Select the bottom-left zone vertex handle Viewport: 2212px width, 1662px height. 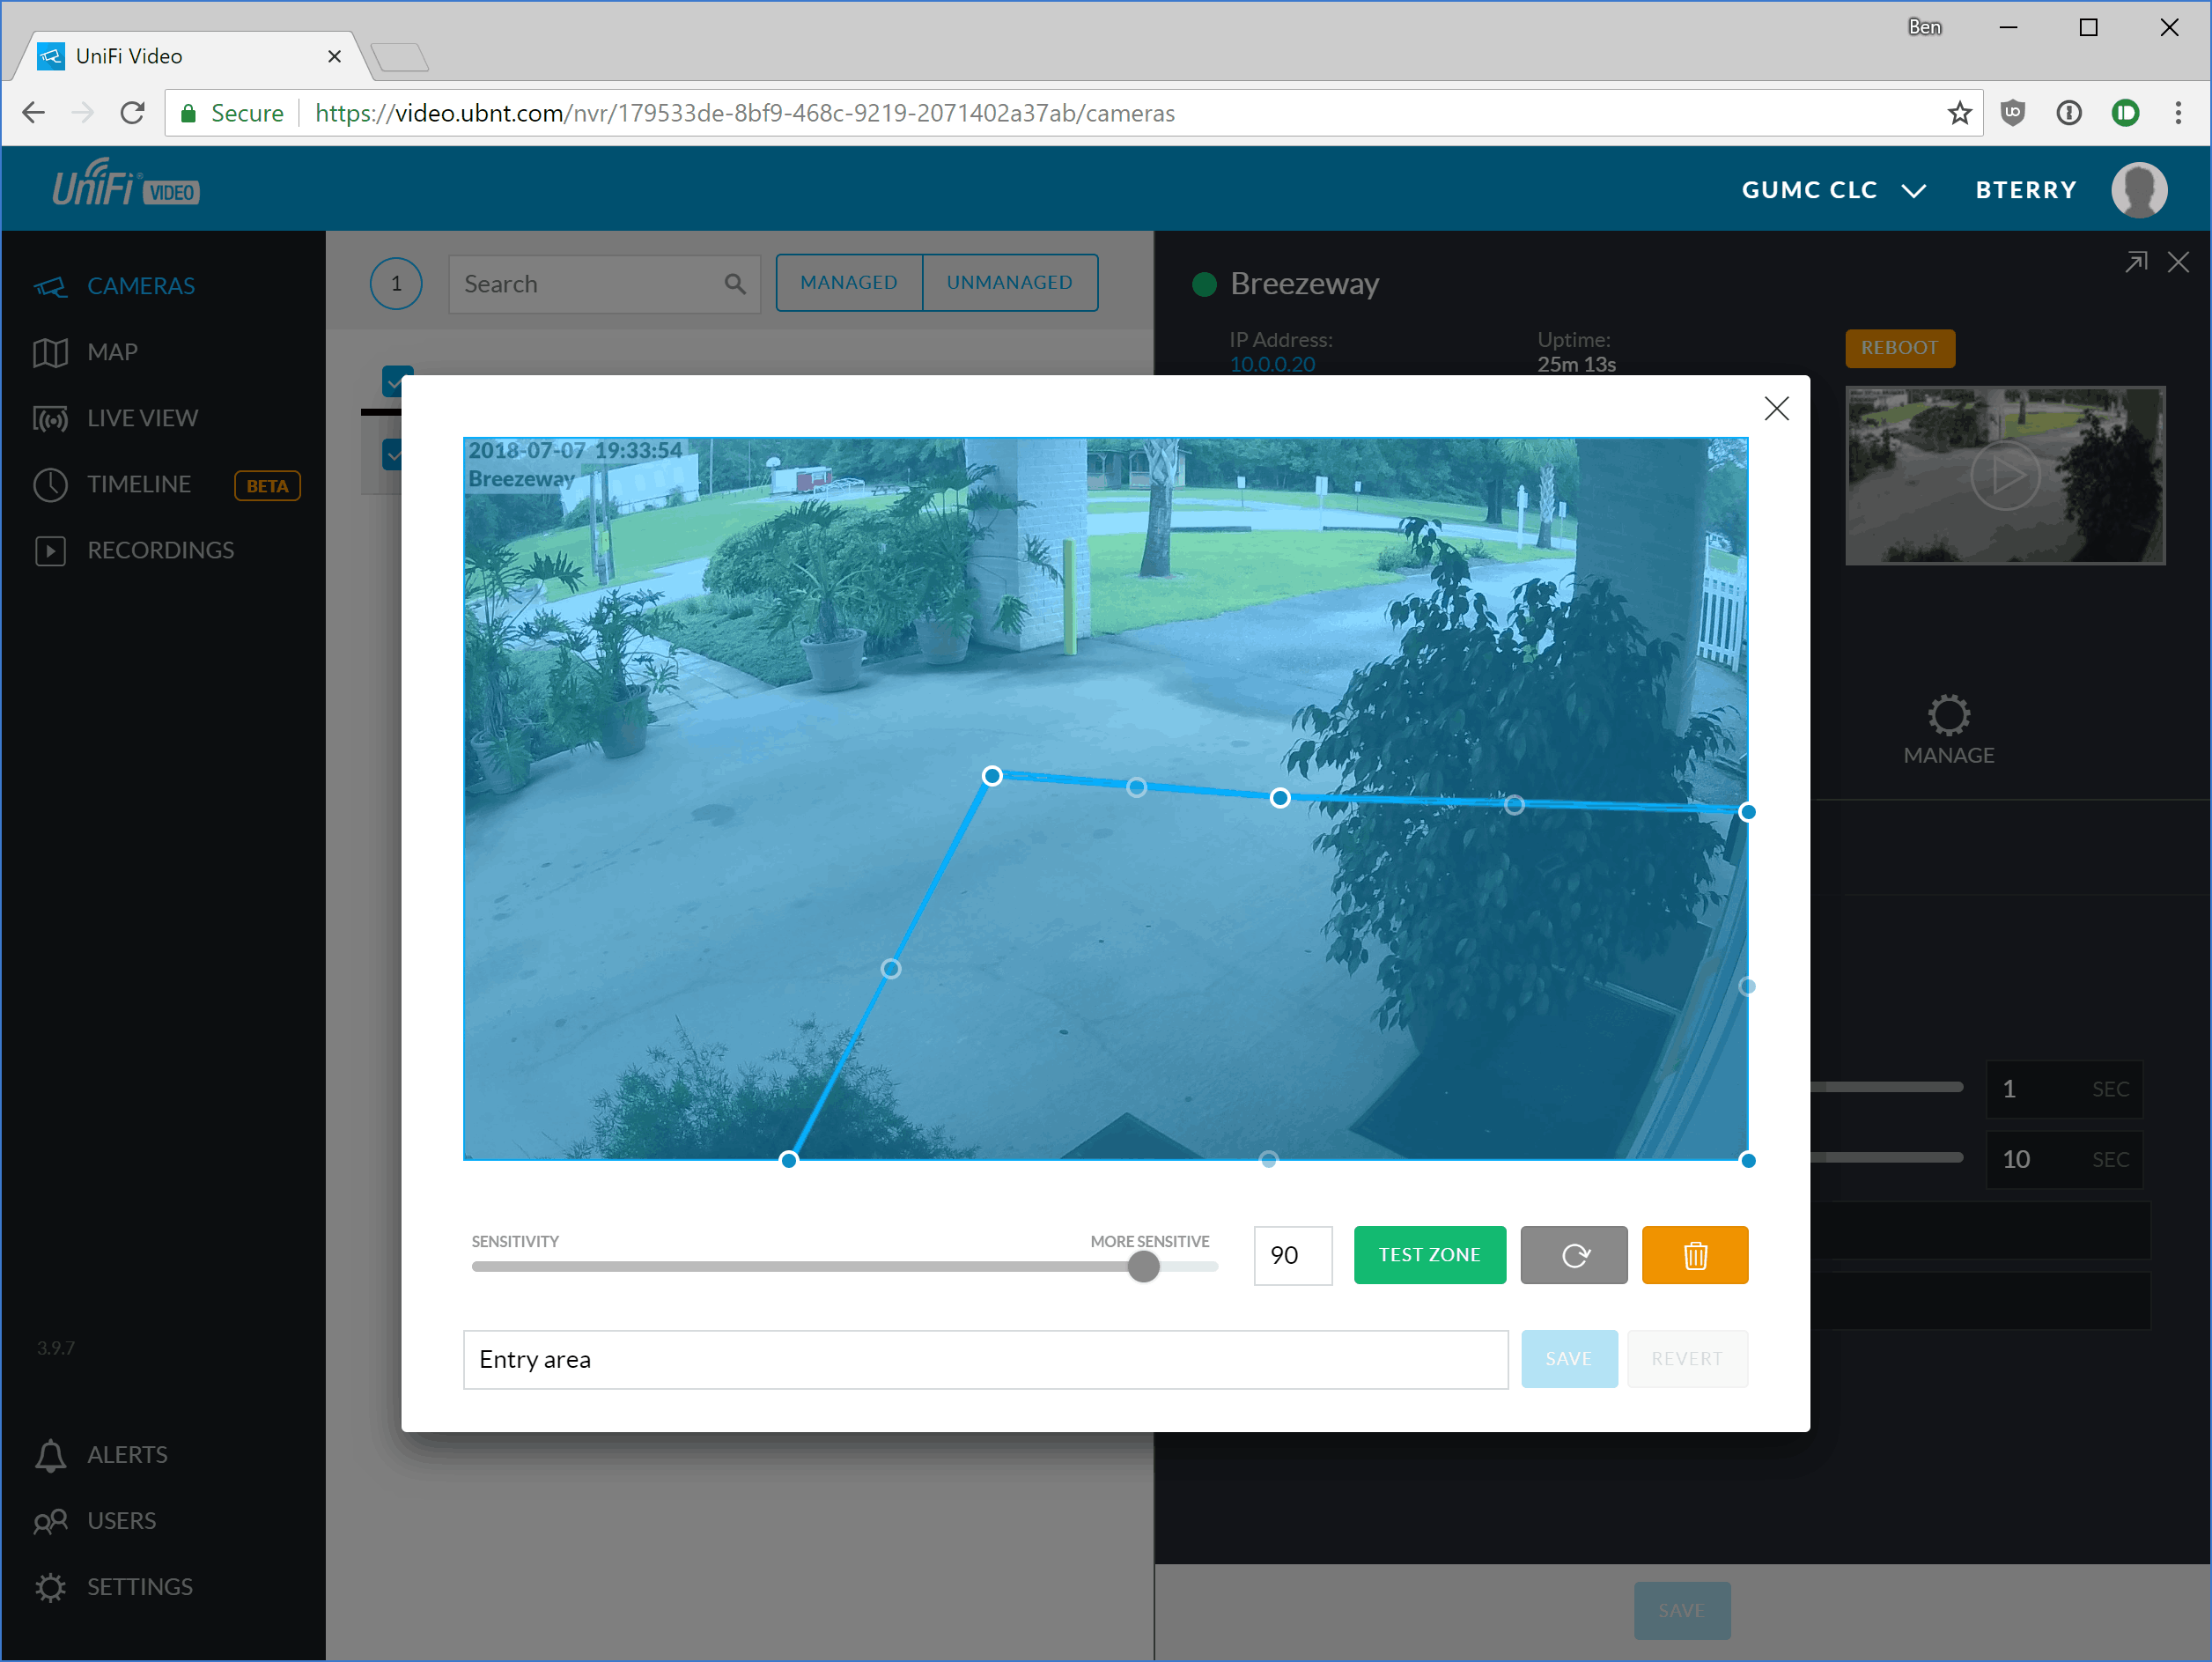(789, 1160)
